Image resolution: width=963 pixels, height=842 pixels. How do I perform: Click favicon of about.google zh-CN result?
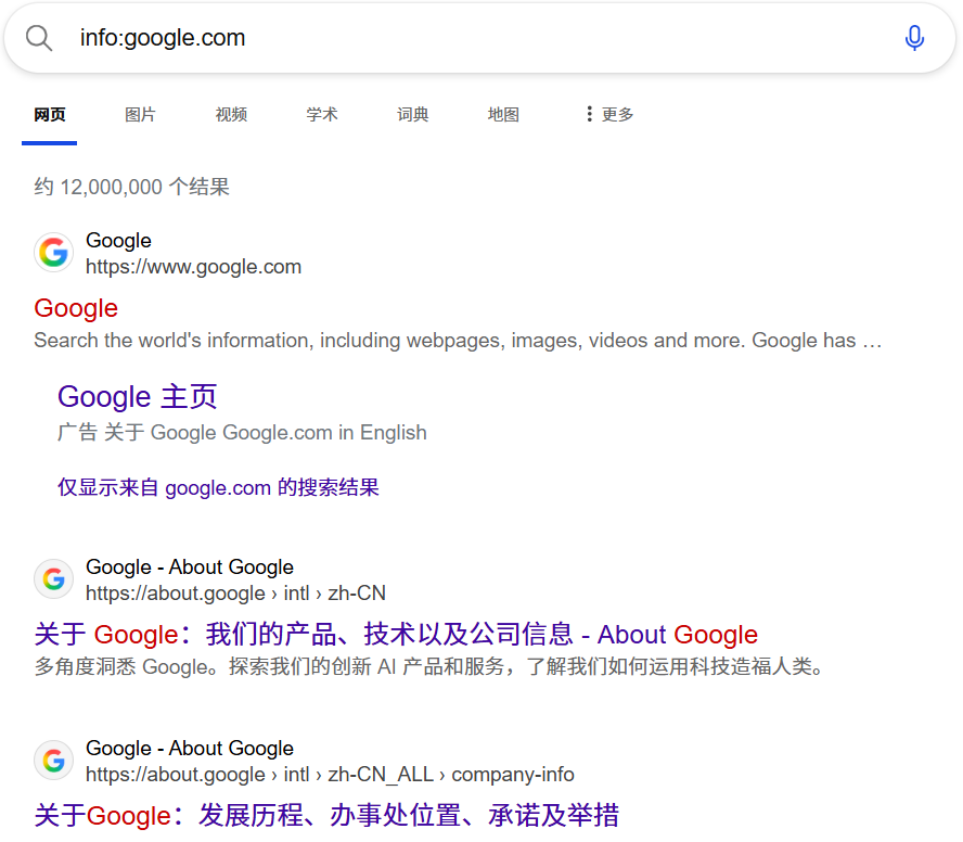pos(53,579)
